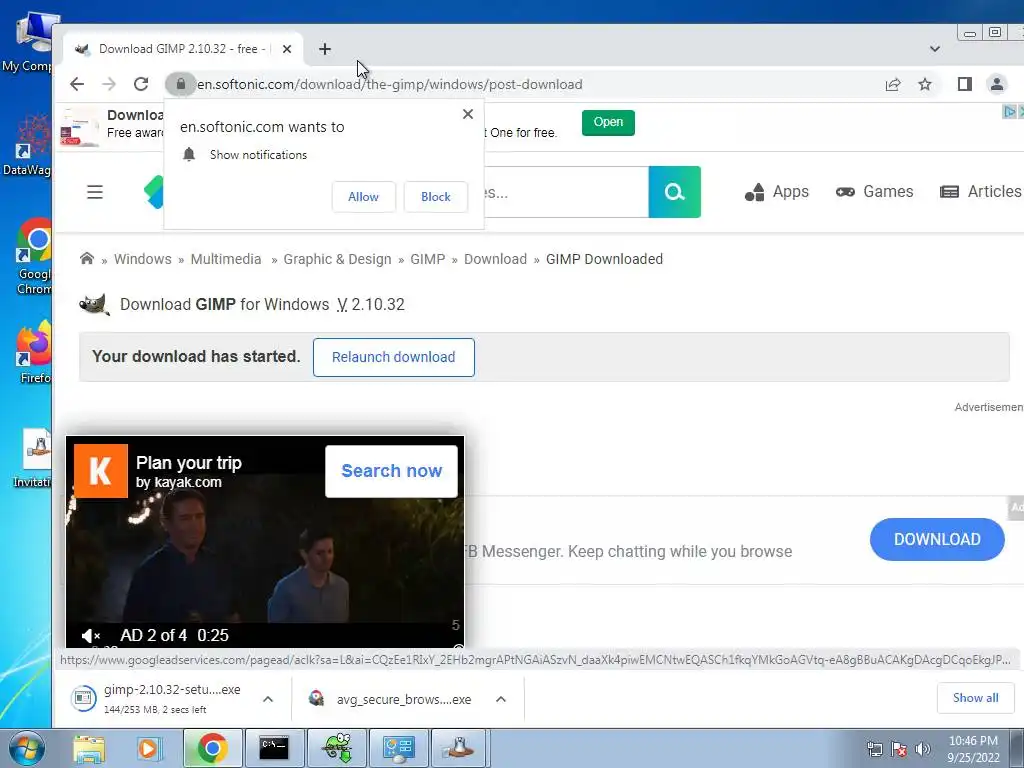Open the Articles section
The height and width of the screenshot is (768, 1024).
980,192
